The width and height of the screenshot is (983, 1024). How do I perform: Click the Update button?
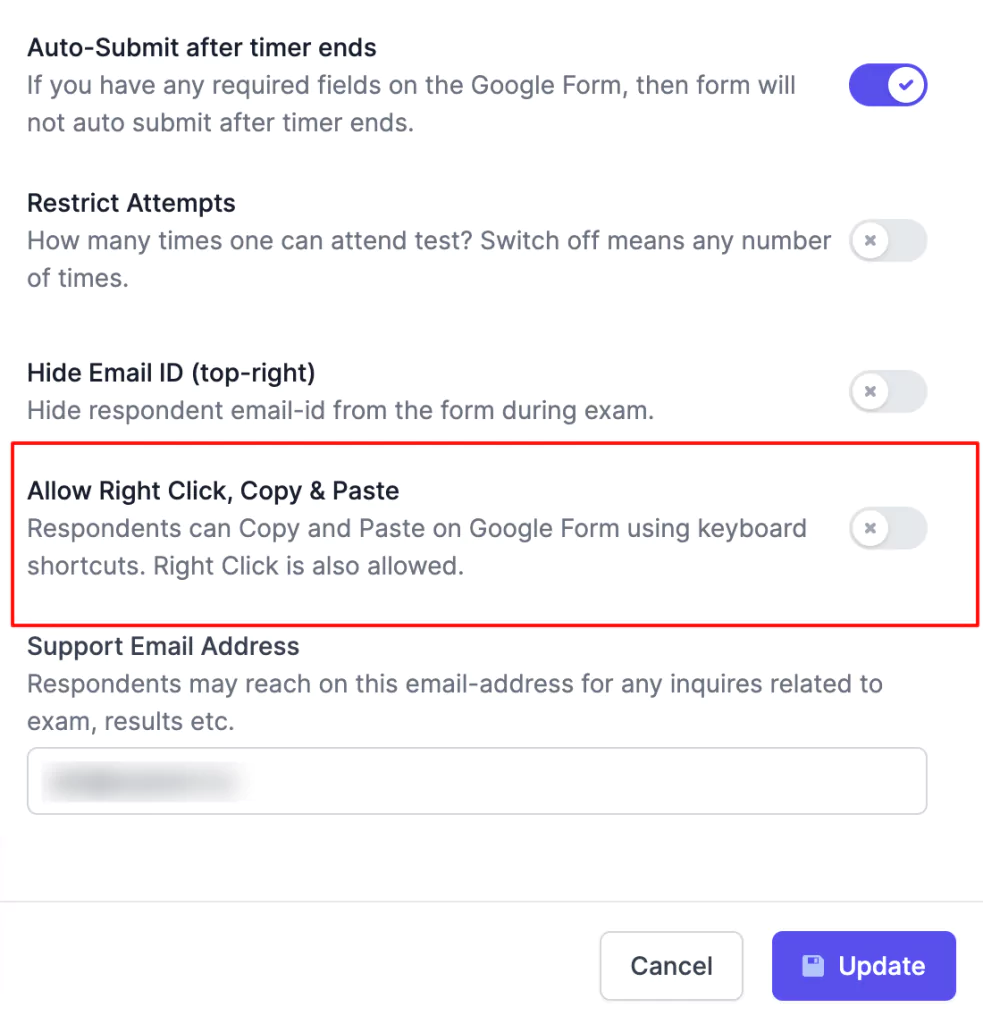(863, 966)
